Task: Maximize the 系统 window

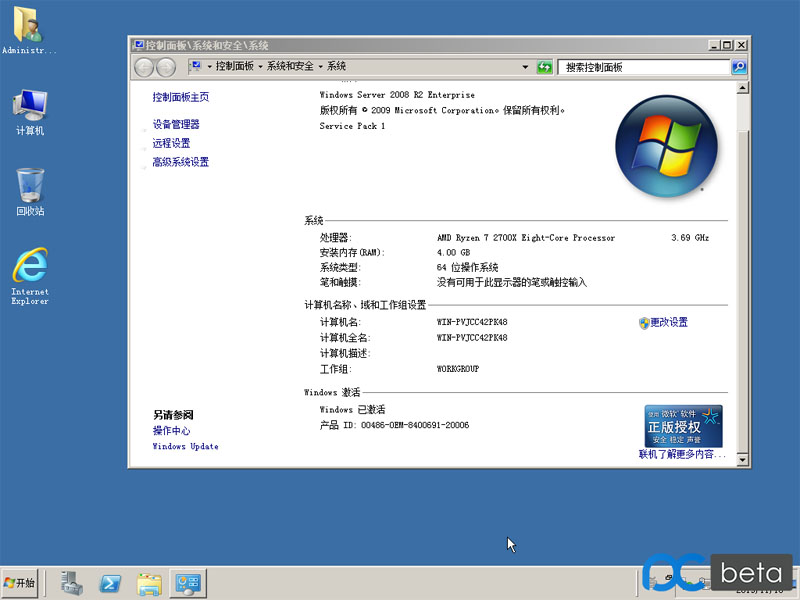Action: click(x=727, y=45)
